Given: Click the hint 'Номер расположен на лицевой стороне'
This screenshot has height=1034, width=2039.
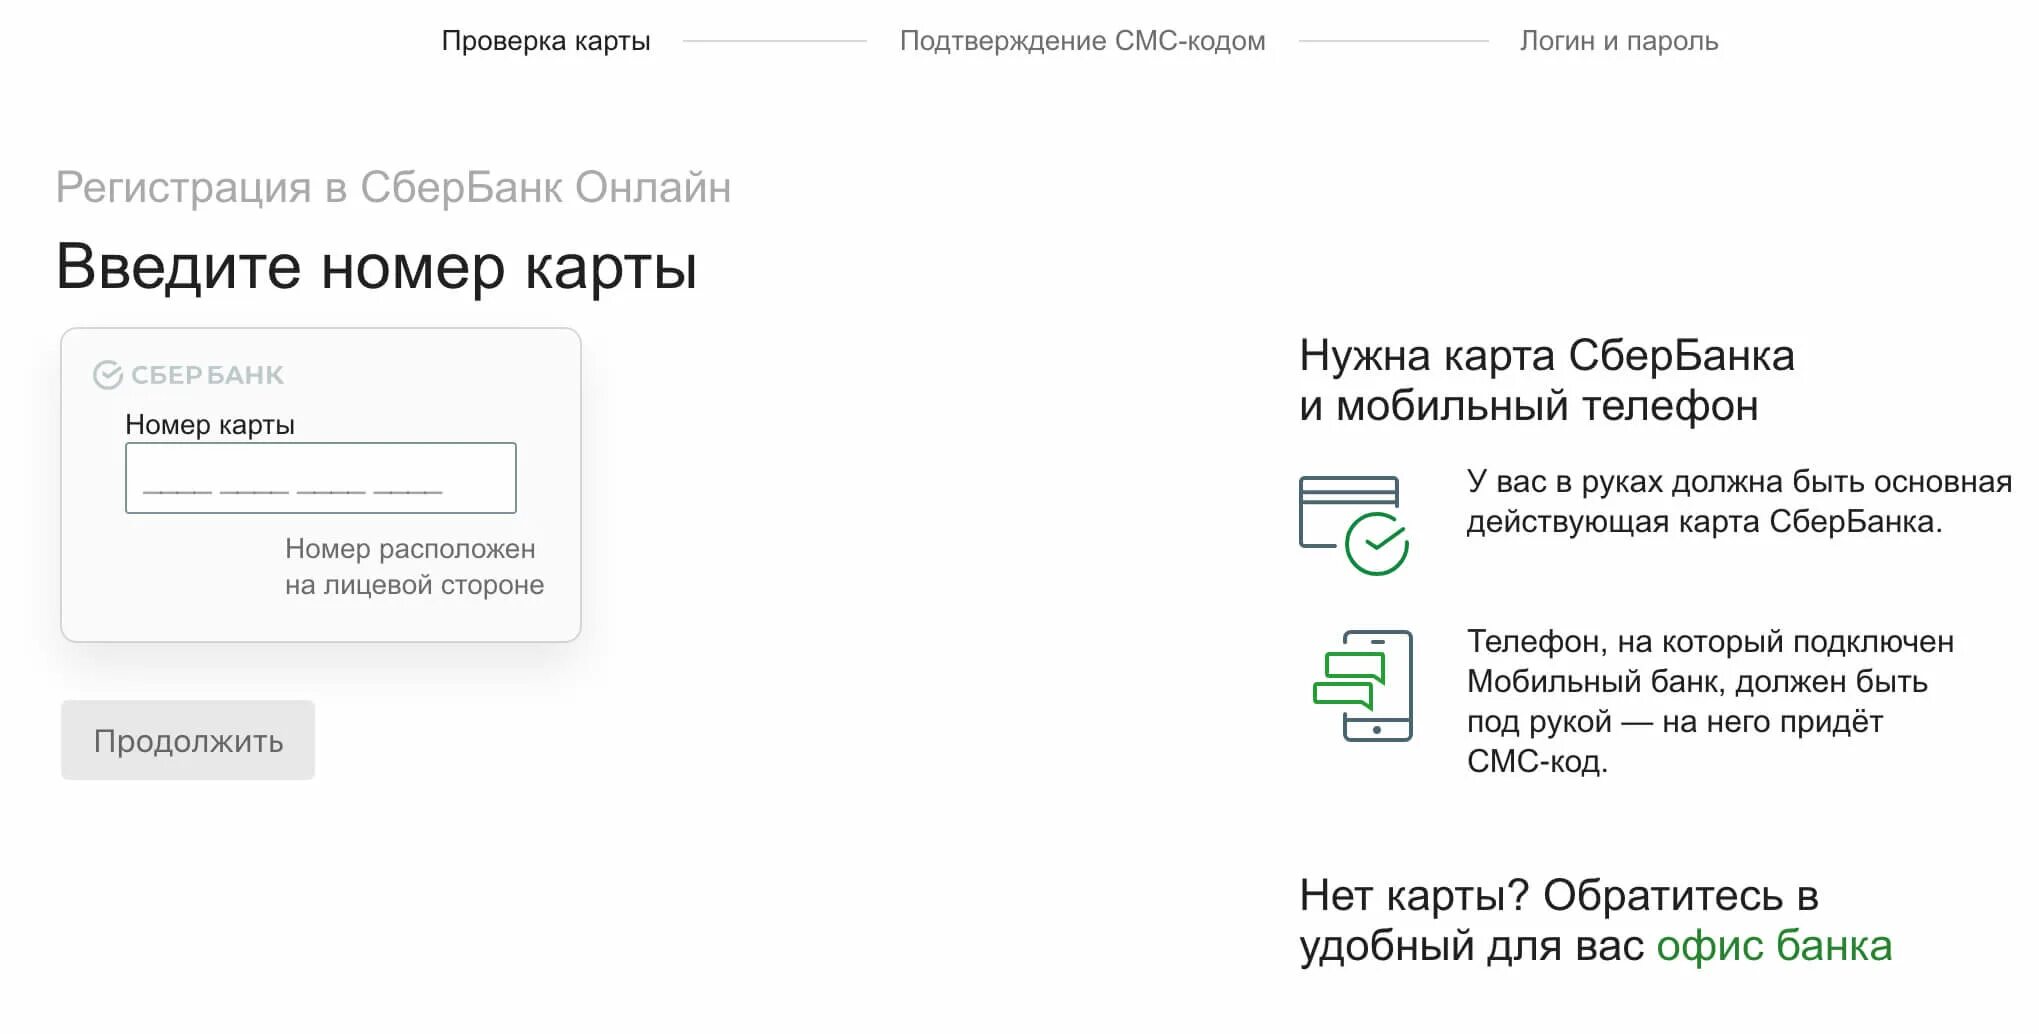Looking at the screenshot, I should tap(414, 567).
